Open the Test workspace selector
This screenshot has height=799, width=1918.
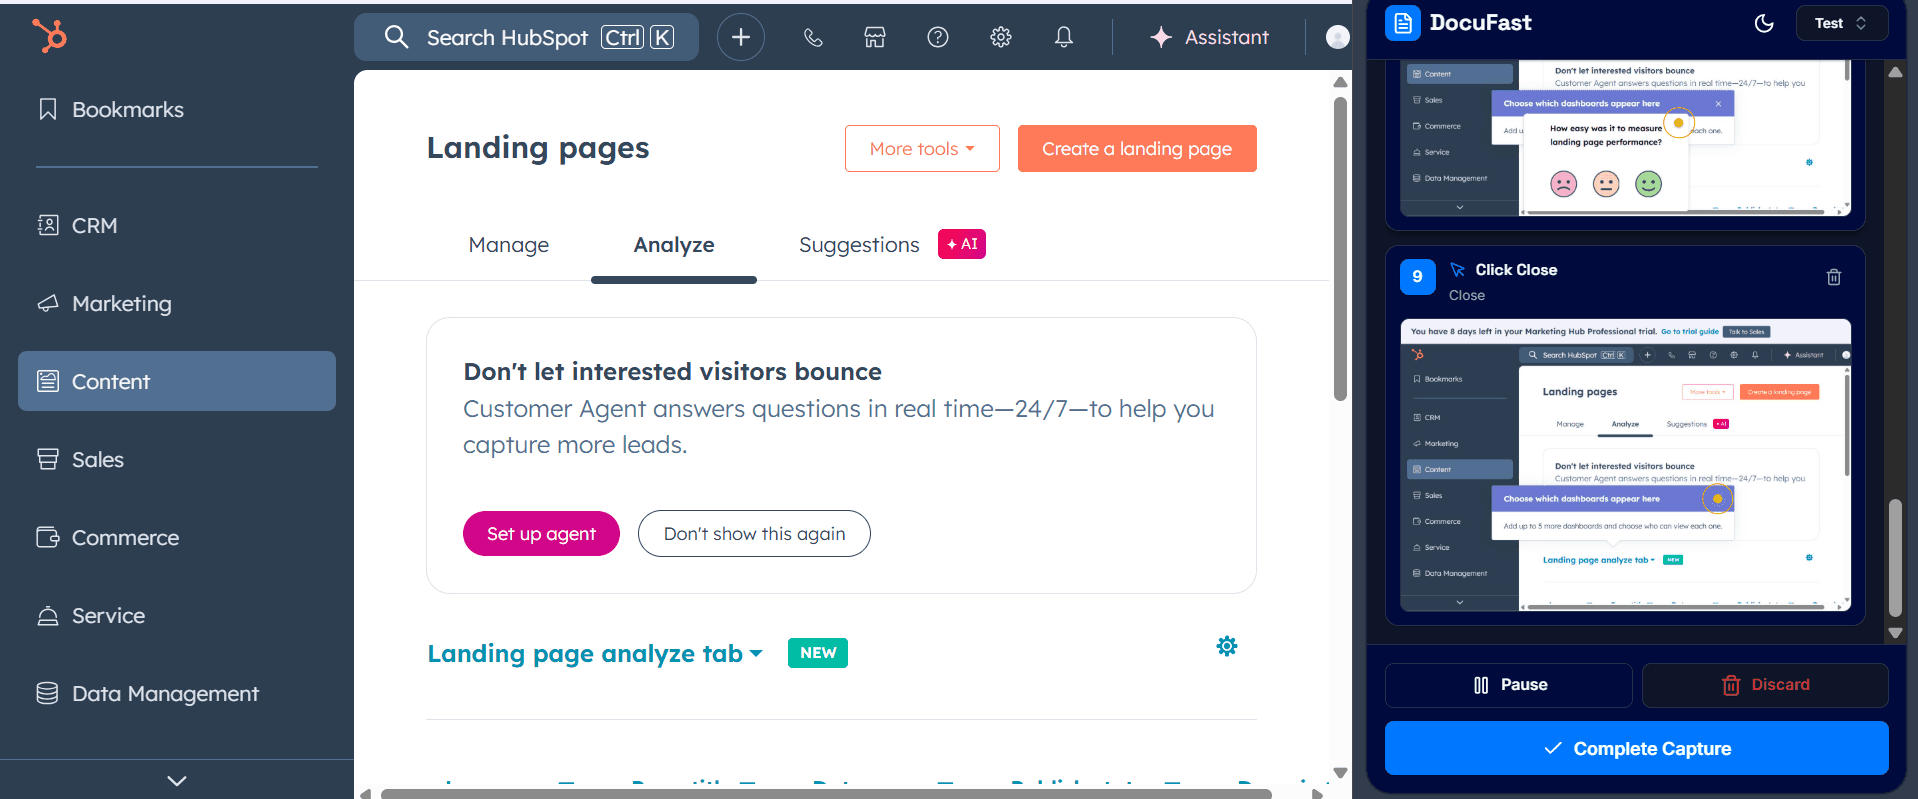1840,23
